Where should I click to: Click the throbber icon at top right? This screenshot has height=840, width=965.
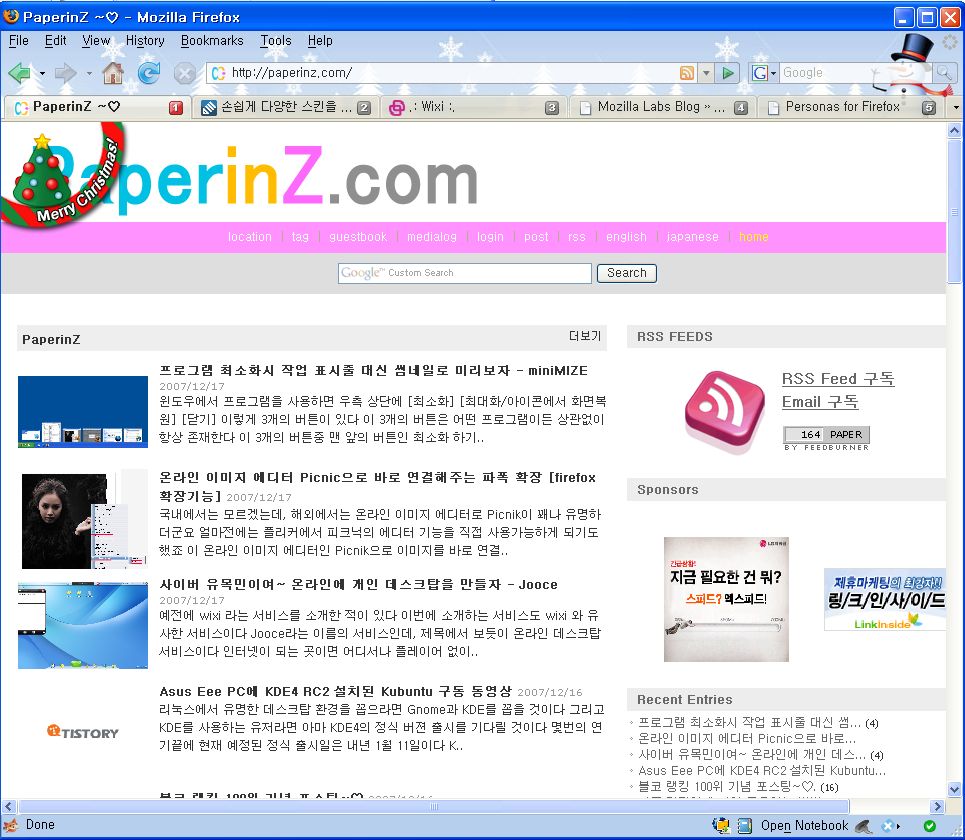pos(951,42)
